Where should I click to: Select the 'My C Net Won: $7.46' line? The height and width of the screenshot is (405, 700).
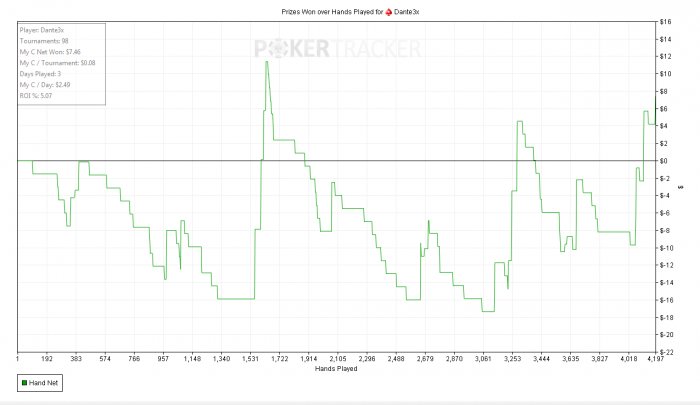pyautogui.click(x=50, y=52)
